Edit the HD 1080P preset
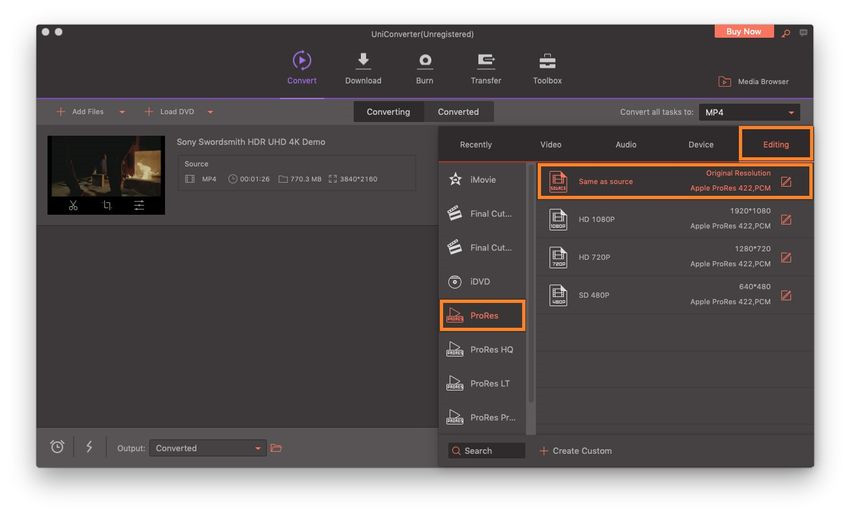The width and height of the screenshot is (850, 516). [786, 220]
